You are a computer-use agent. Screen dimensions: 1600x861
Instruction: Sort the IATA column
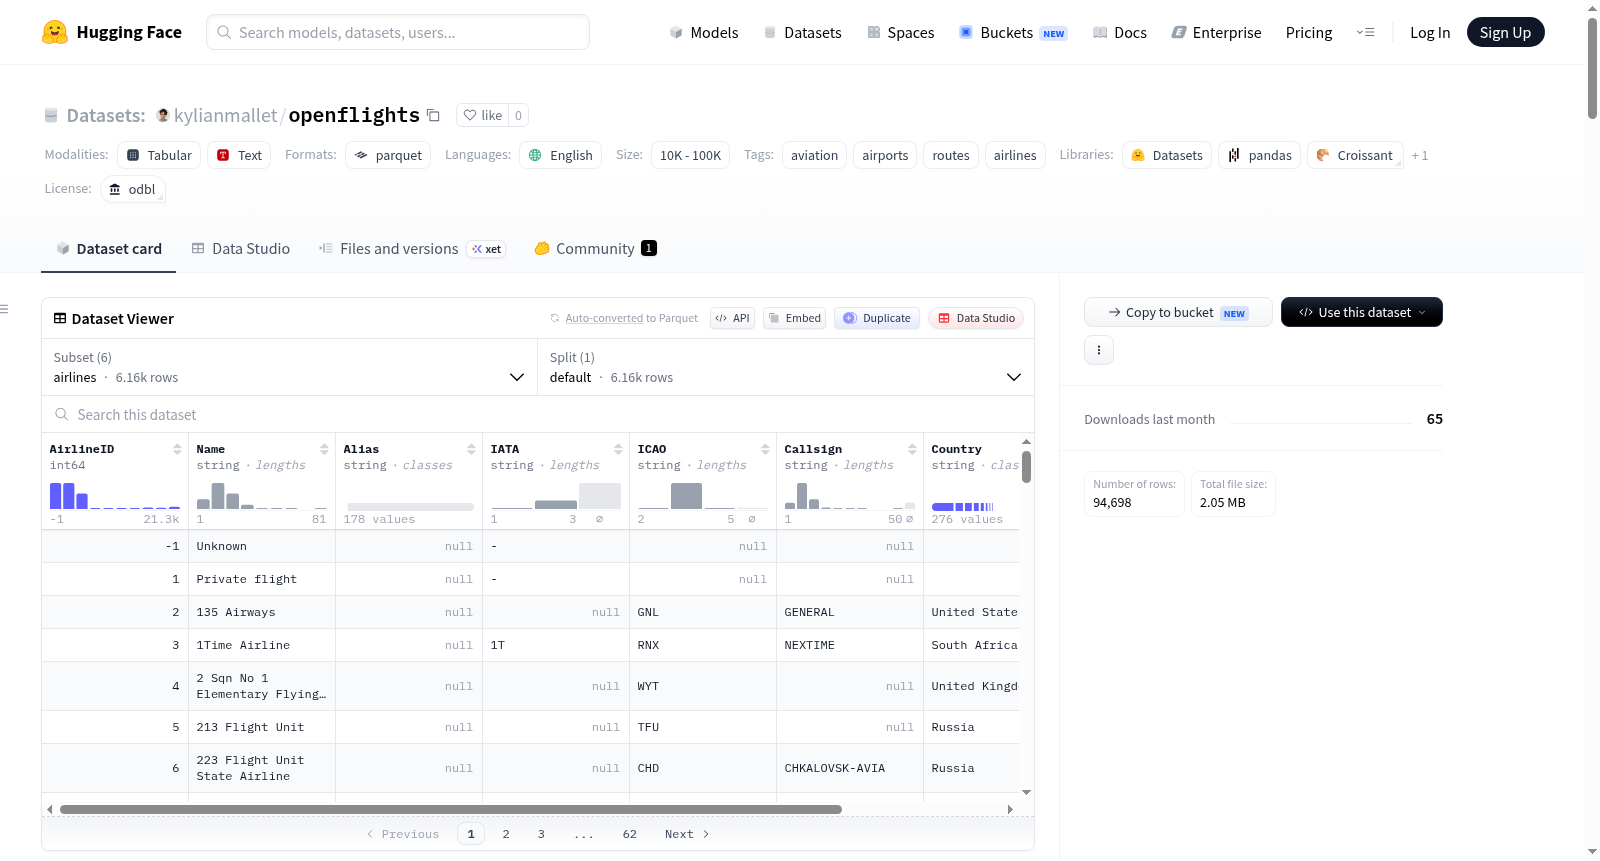point(618,449)
